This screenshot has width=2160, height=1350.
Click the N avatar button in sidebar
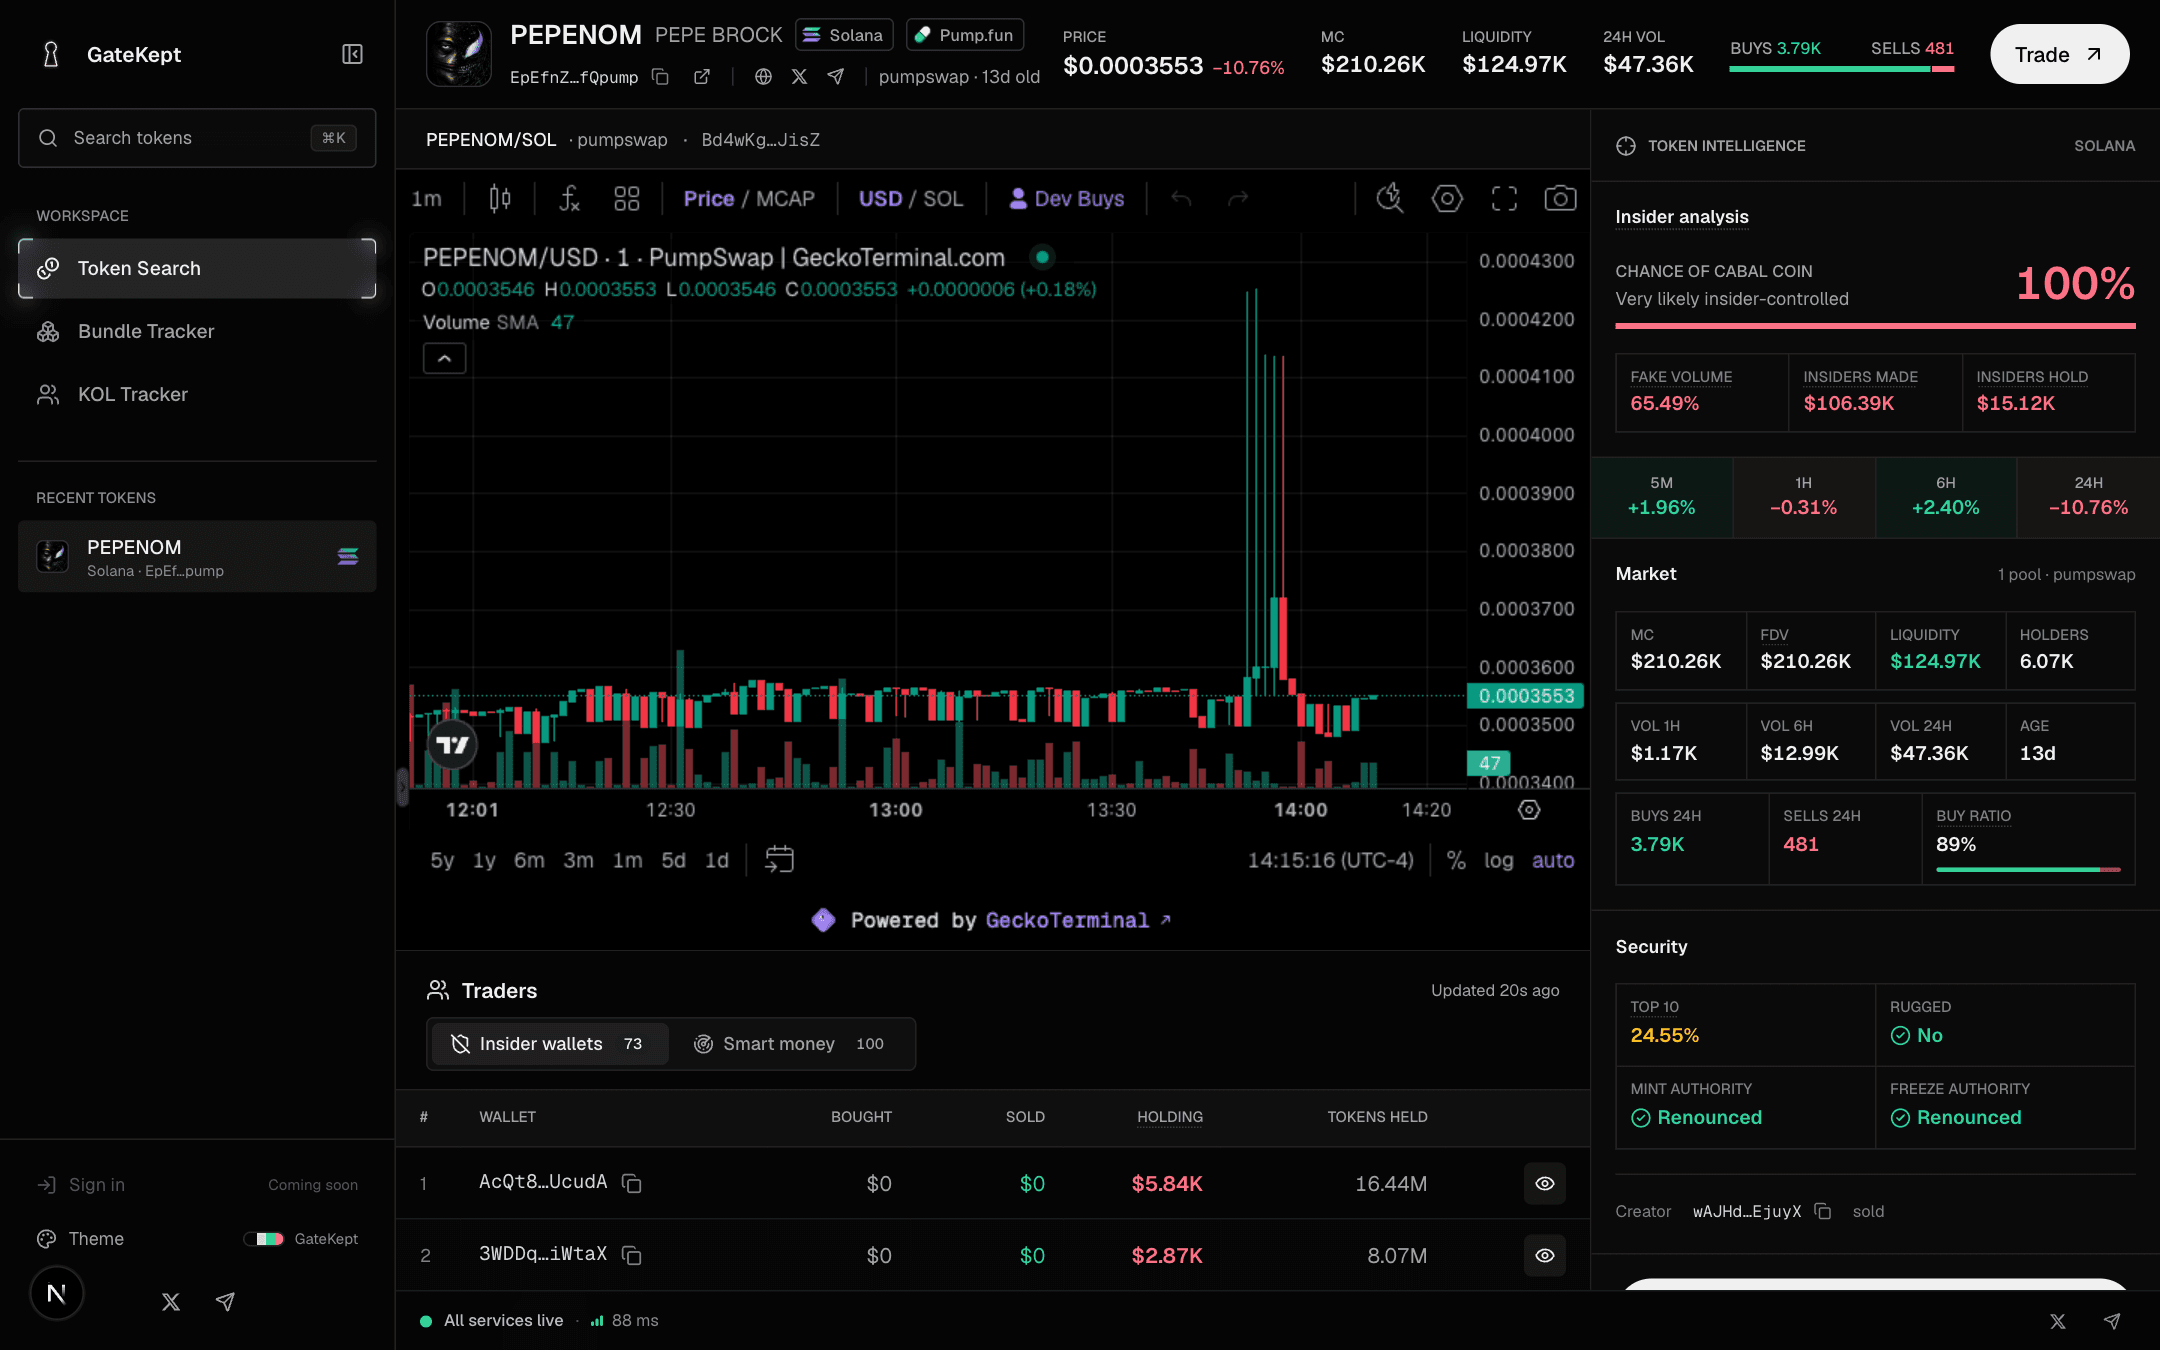[x=57, y=1294]
